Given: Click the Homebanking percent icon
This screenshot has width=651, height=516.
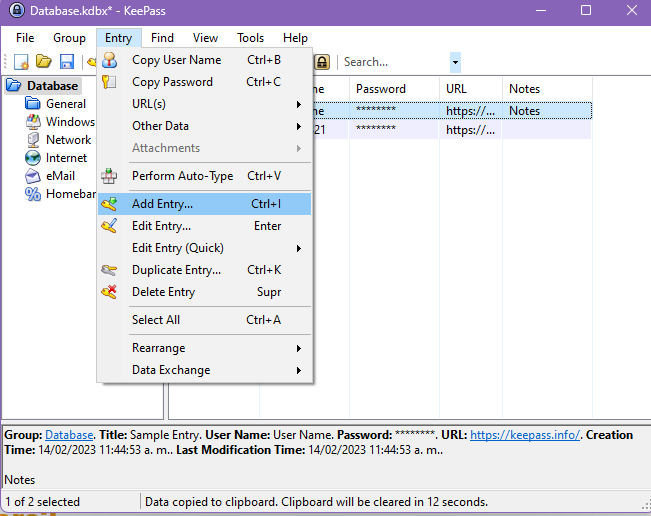Looking at the screenshot, I should pos(33,194).
